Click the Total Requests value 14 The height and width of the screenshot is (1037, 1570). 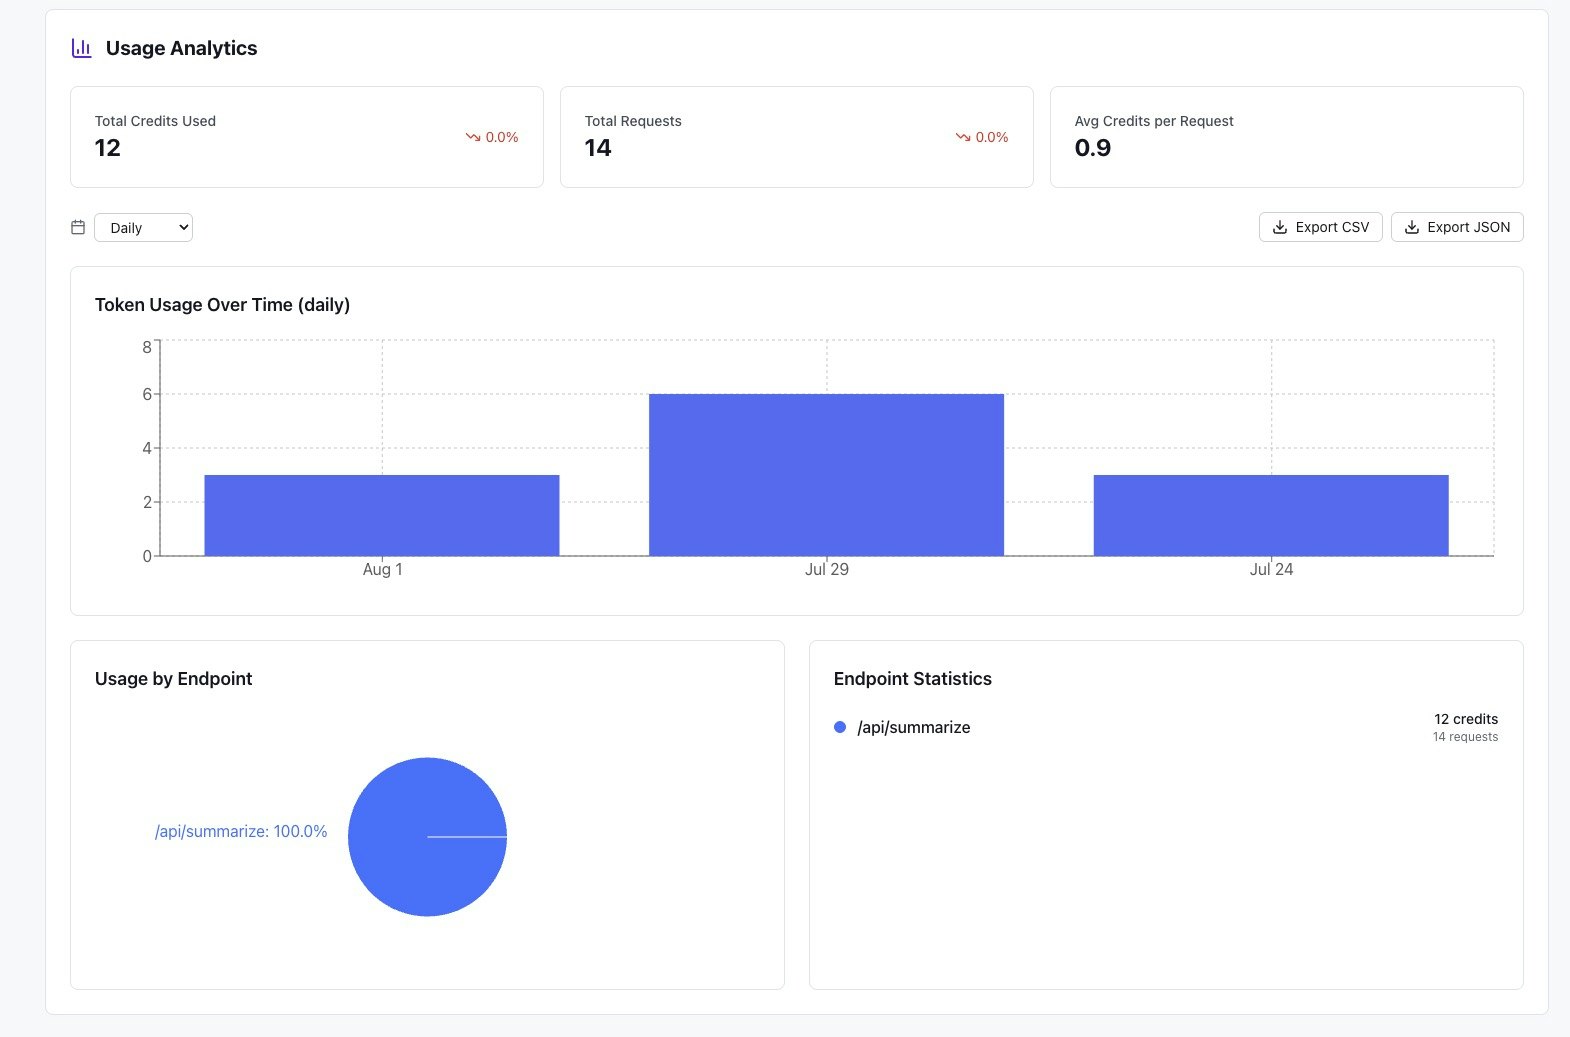[x=598, y=148]
